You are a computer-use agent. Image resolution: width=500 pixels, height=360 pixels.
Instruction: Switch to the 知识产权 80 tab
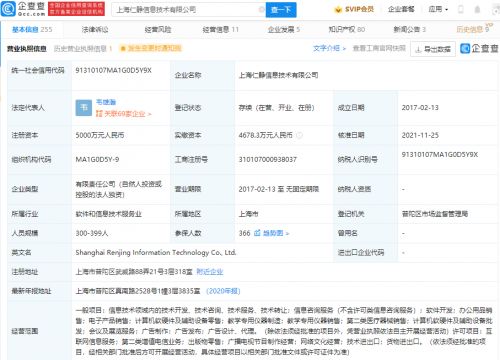point(347,30)
